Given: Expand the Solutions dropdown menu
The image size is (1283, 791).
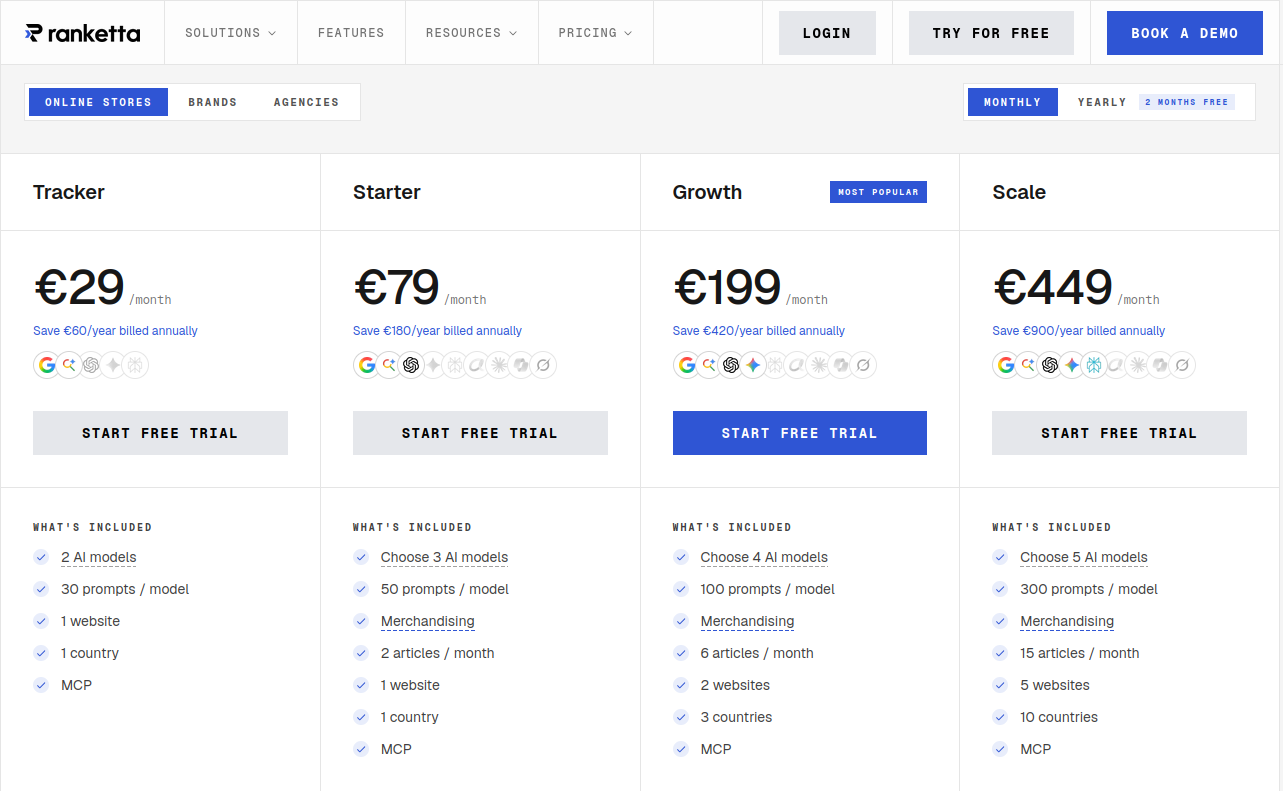Looking at the screenshot, I should coord(230,33).
